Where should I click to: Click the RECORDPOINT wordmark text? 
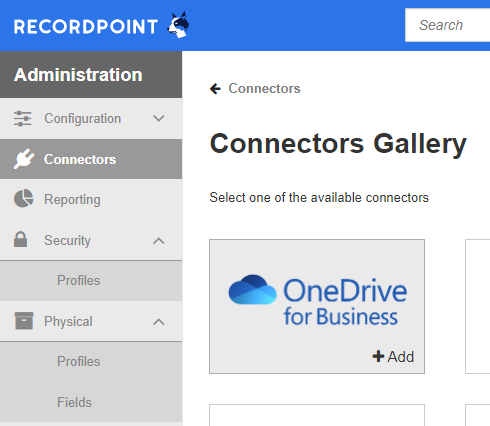click(x=86, y=27)
